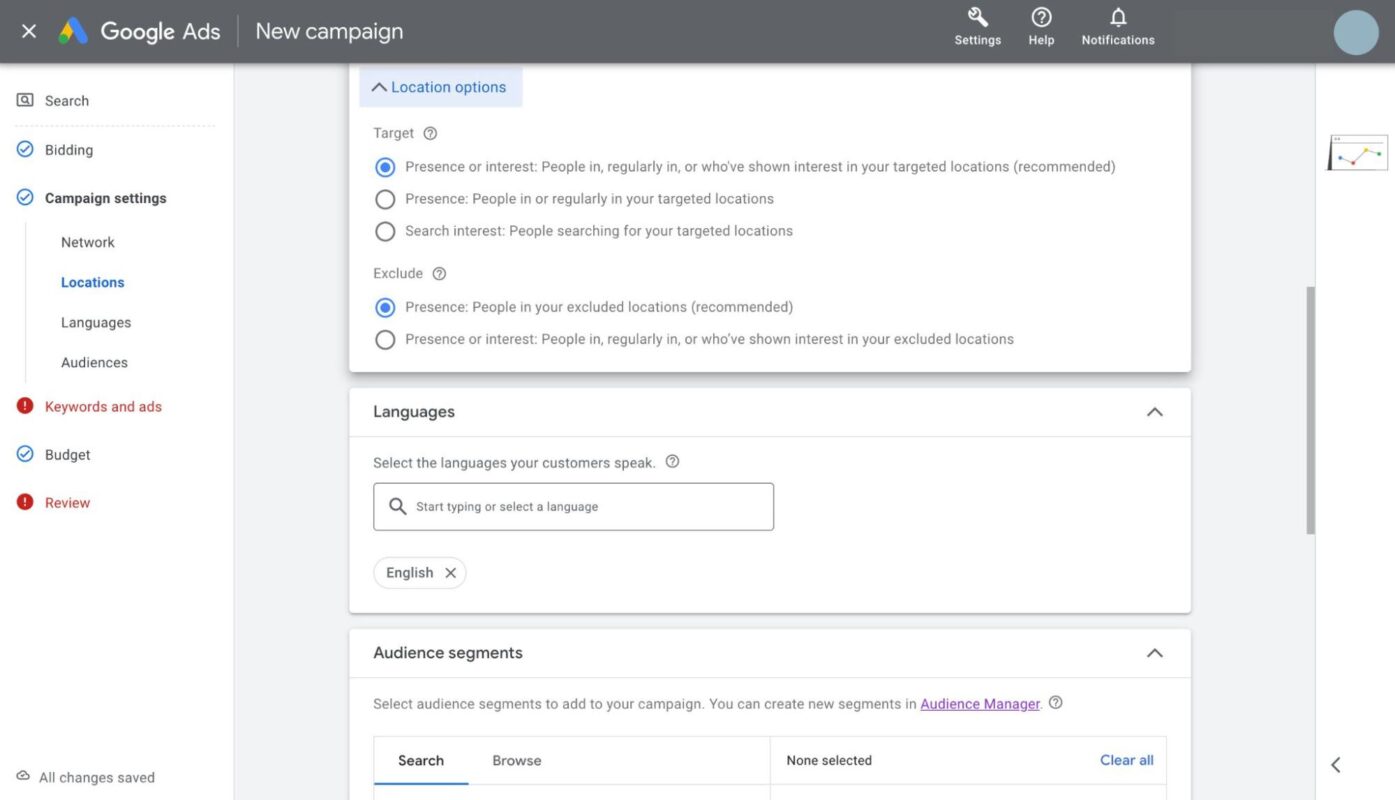Screen dimensions: 1395x800
Task: Collapse the Languages card
Action: [x=1154, y=412]
